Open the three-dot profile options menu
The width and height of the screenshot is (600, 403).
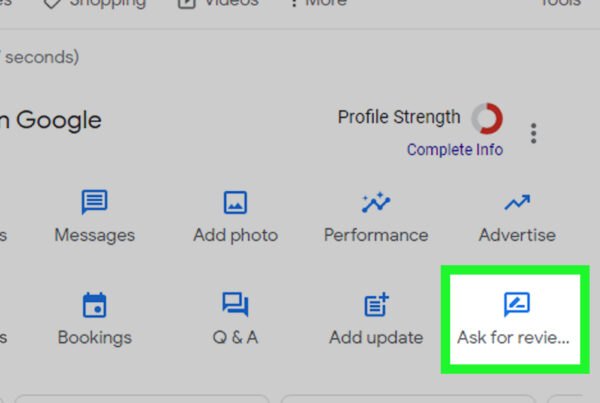(x=533, y=133)
